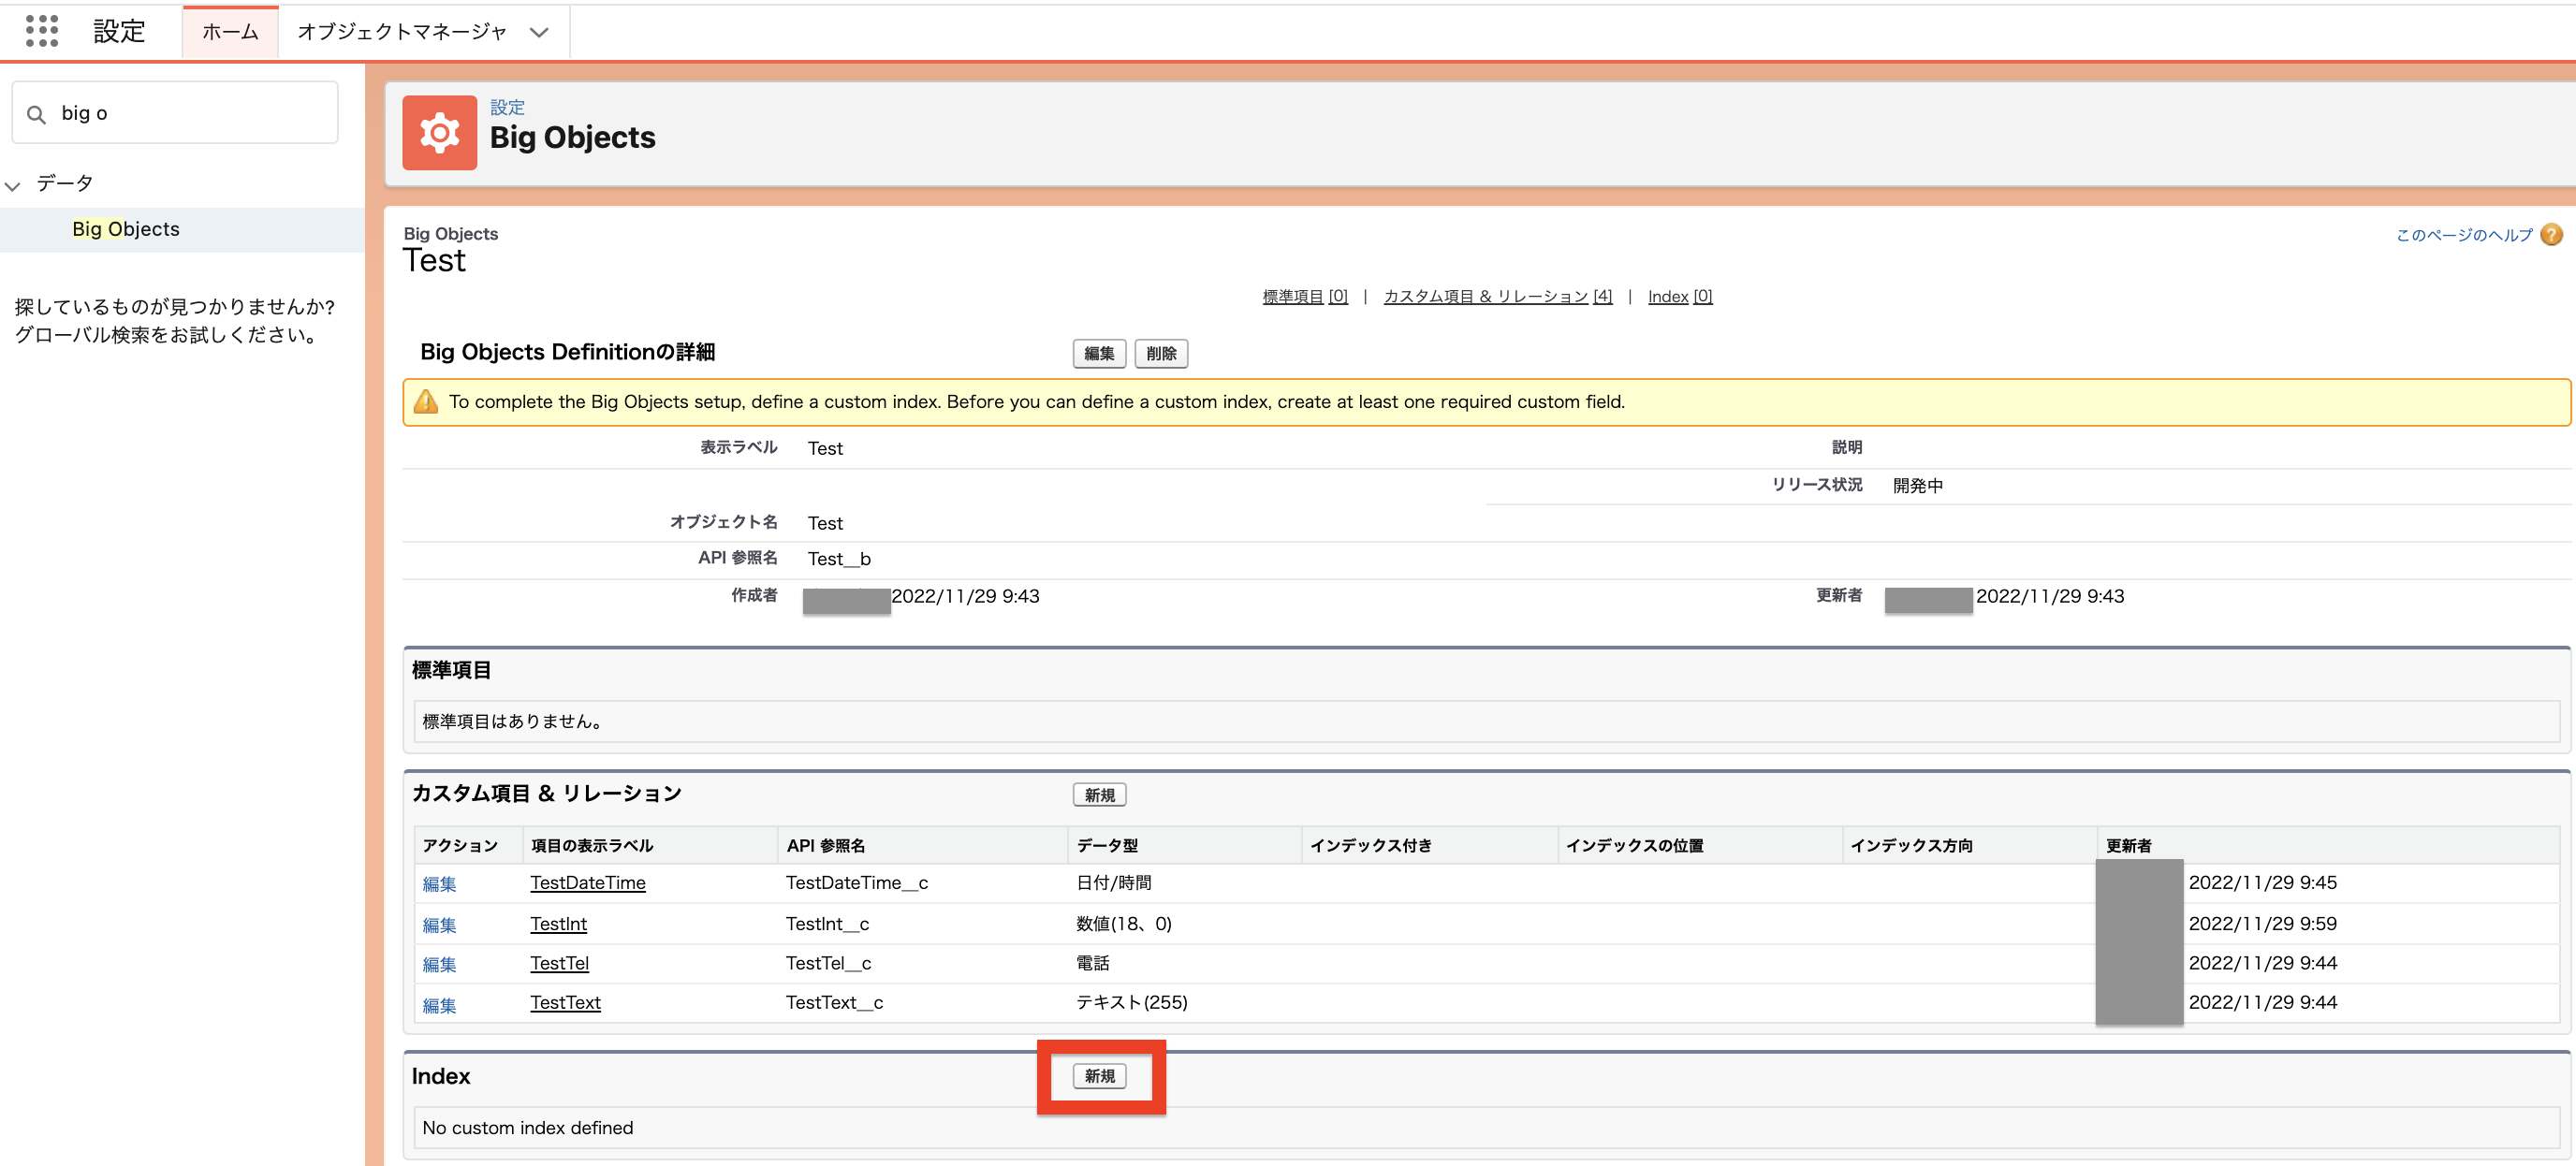The width and height of the screenshot is (2576, 1166).
Task: Open the TestText field link
Action: (x=565, y=1002)
